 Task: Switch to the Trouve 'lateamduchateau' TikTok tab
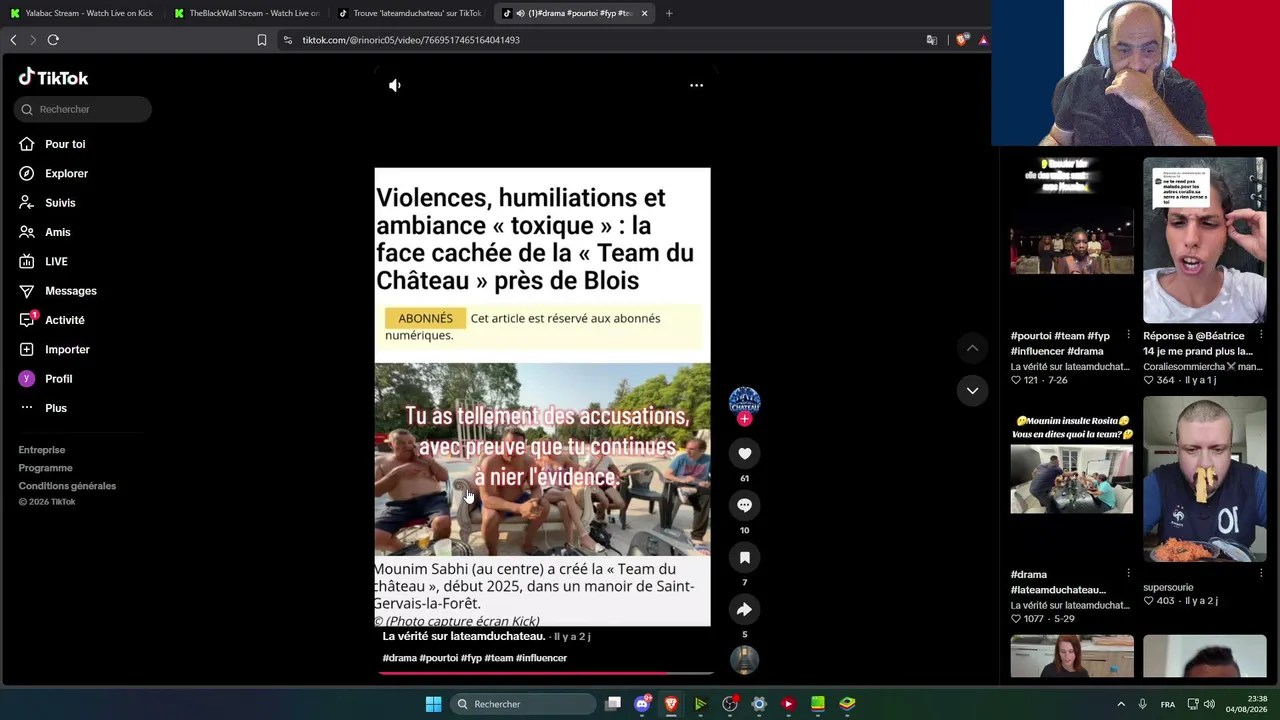tap(410, 13)
